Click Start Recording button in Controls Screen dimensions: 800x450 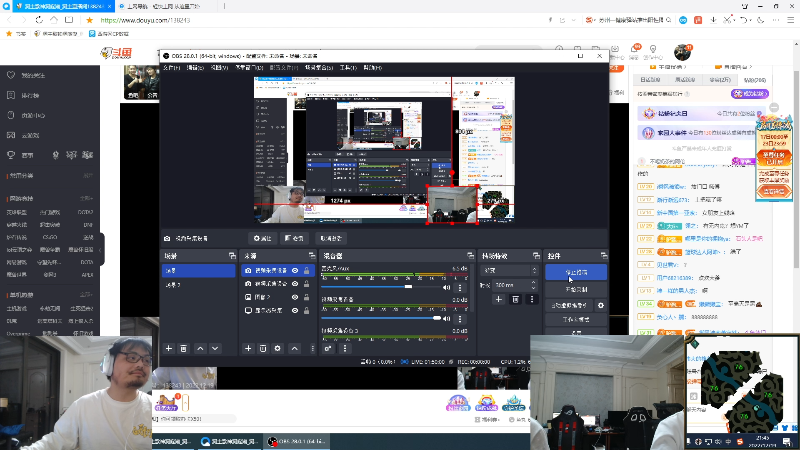click(x=576, y=290)
